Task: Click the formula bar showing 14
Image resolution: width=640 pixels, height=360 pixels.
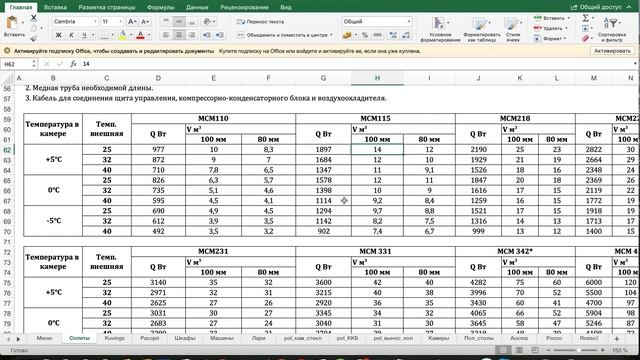Action: pos(357,64)
